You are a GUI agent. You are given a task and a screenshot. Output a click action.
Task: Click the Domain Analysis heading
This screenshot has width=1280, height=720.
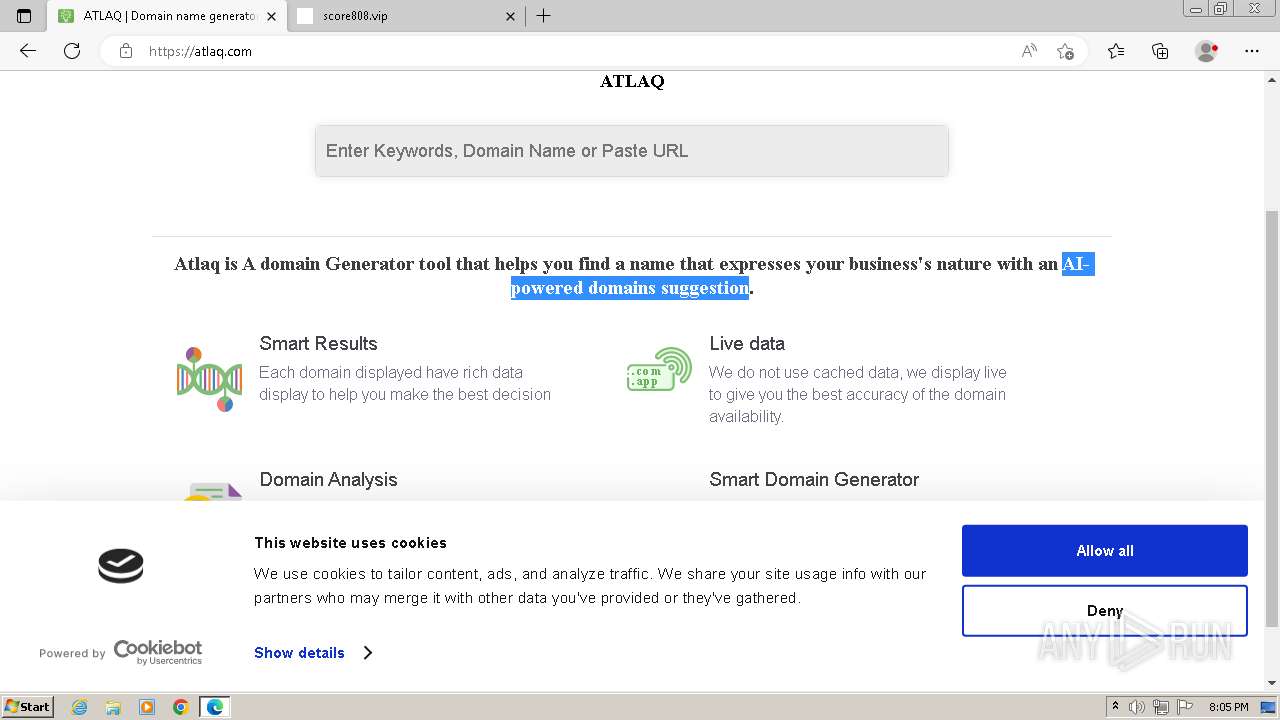click(328, 479)
